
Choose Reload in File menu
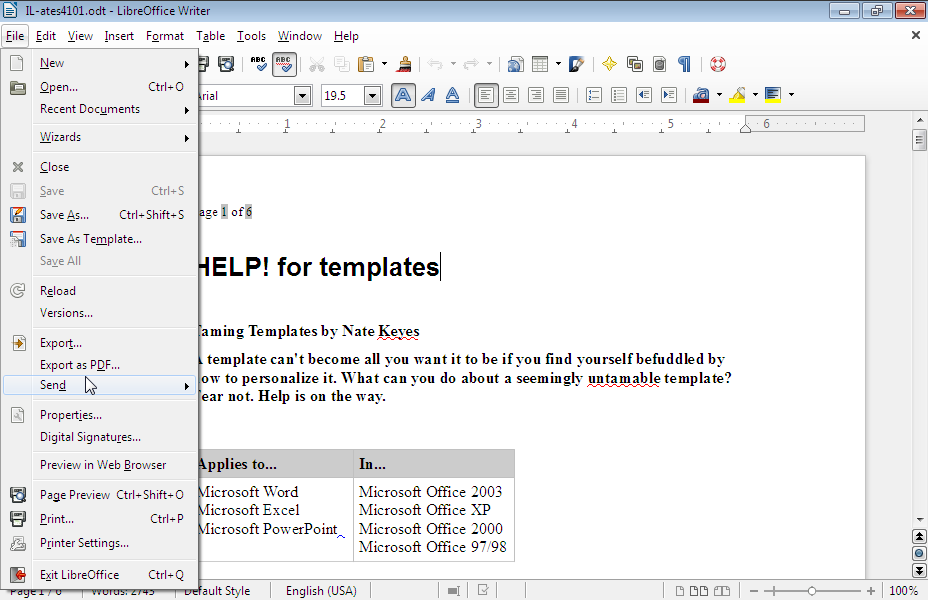tap(99, 291)
